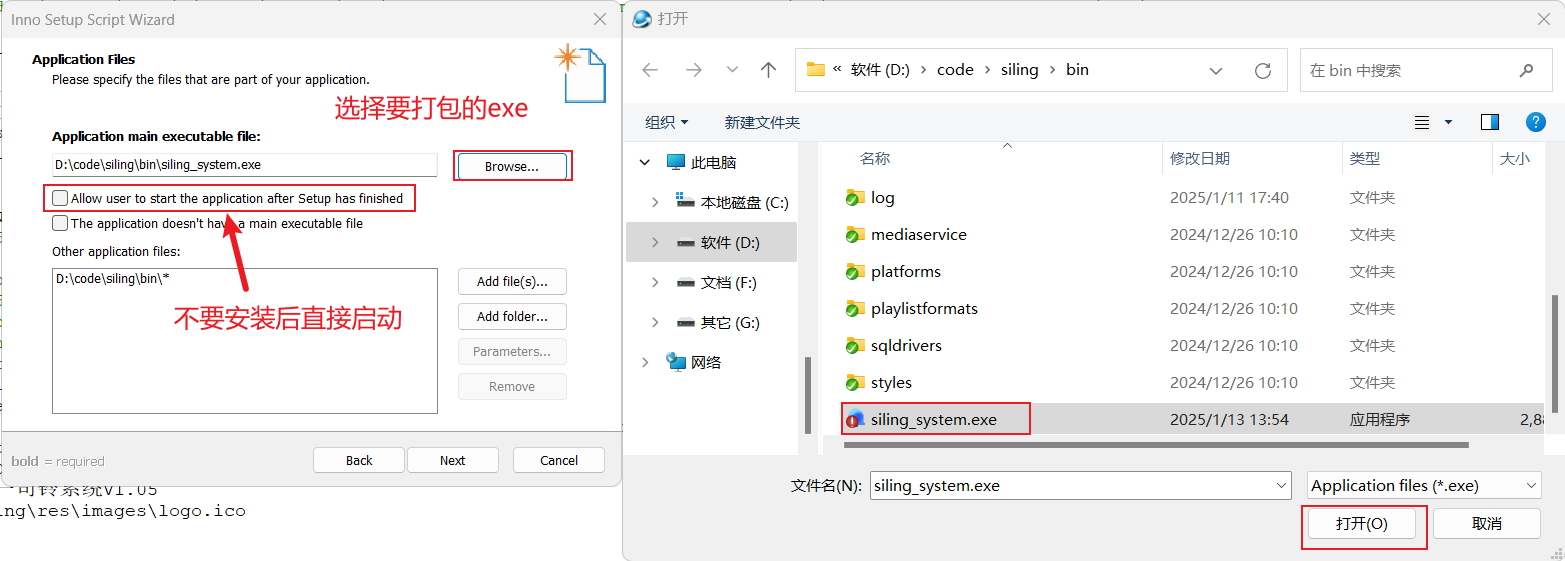
Task: Go back using the back arrow
Action: pos(650,70)
